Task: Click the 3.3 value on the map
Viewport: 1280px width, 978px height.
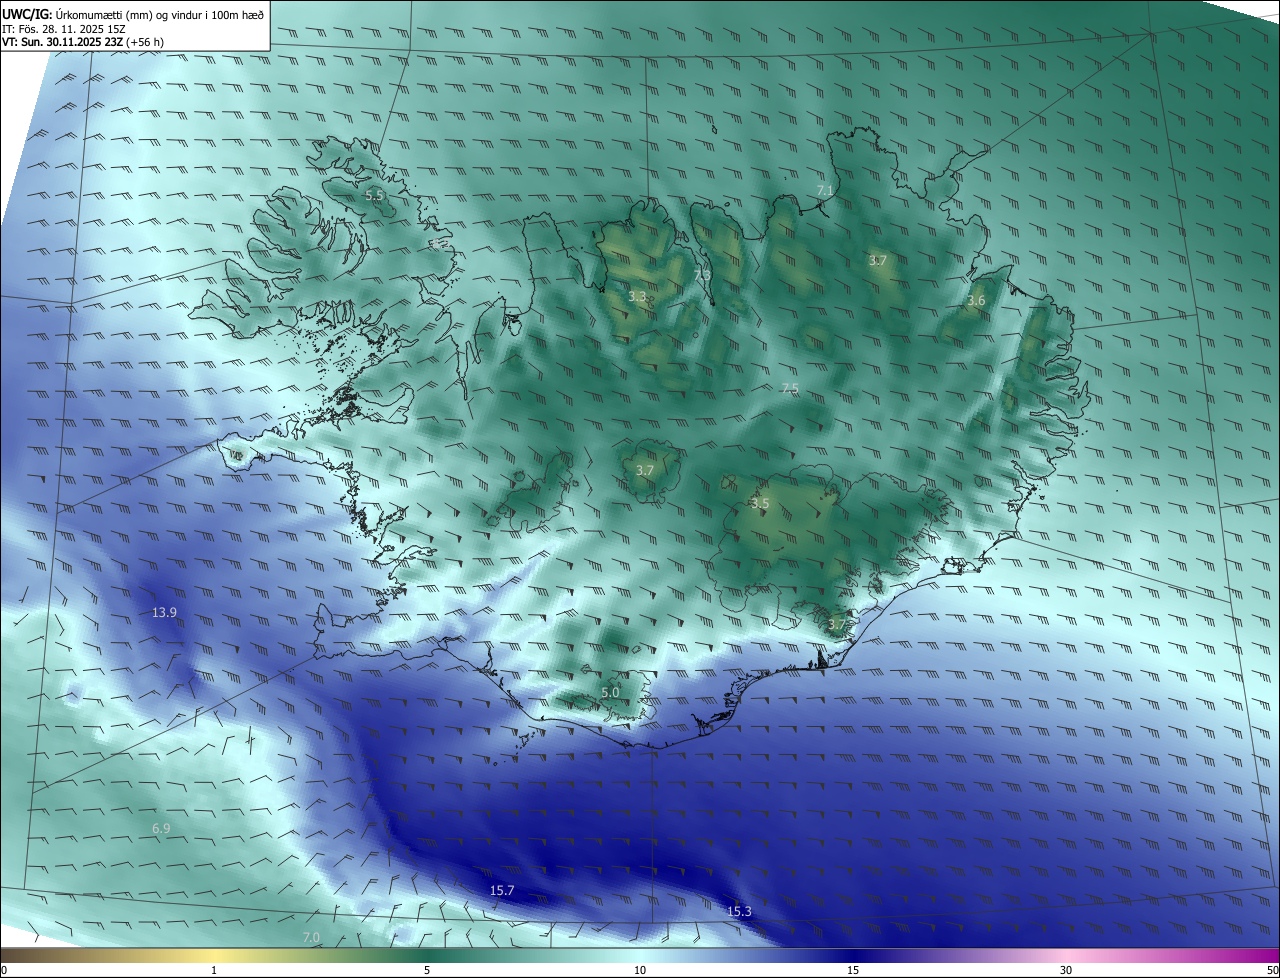Action: (637, 297)
